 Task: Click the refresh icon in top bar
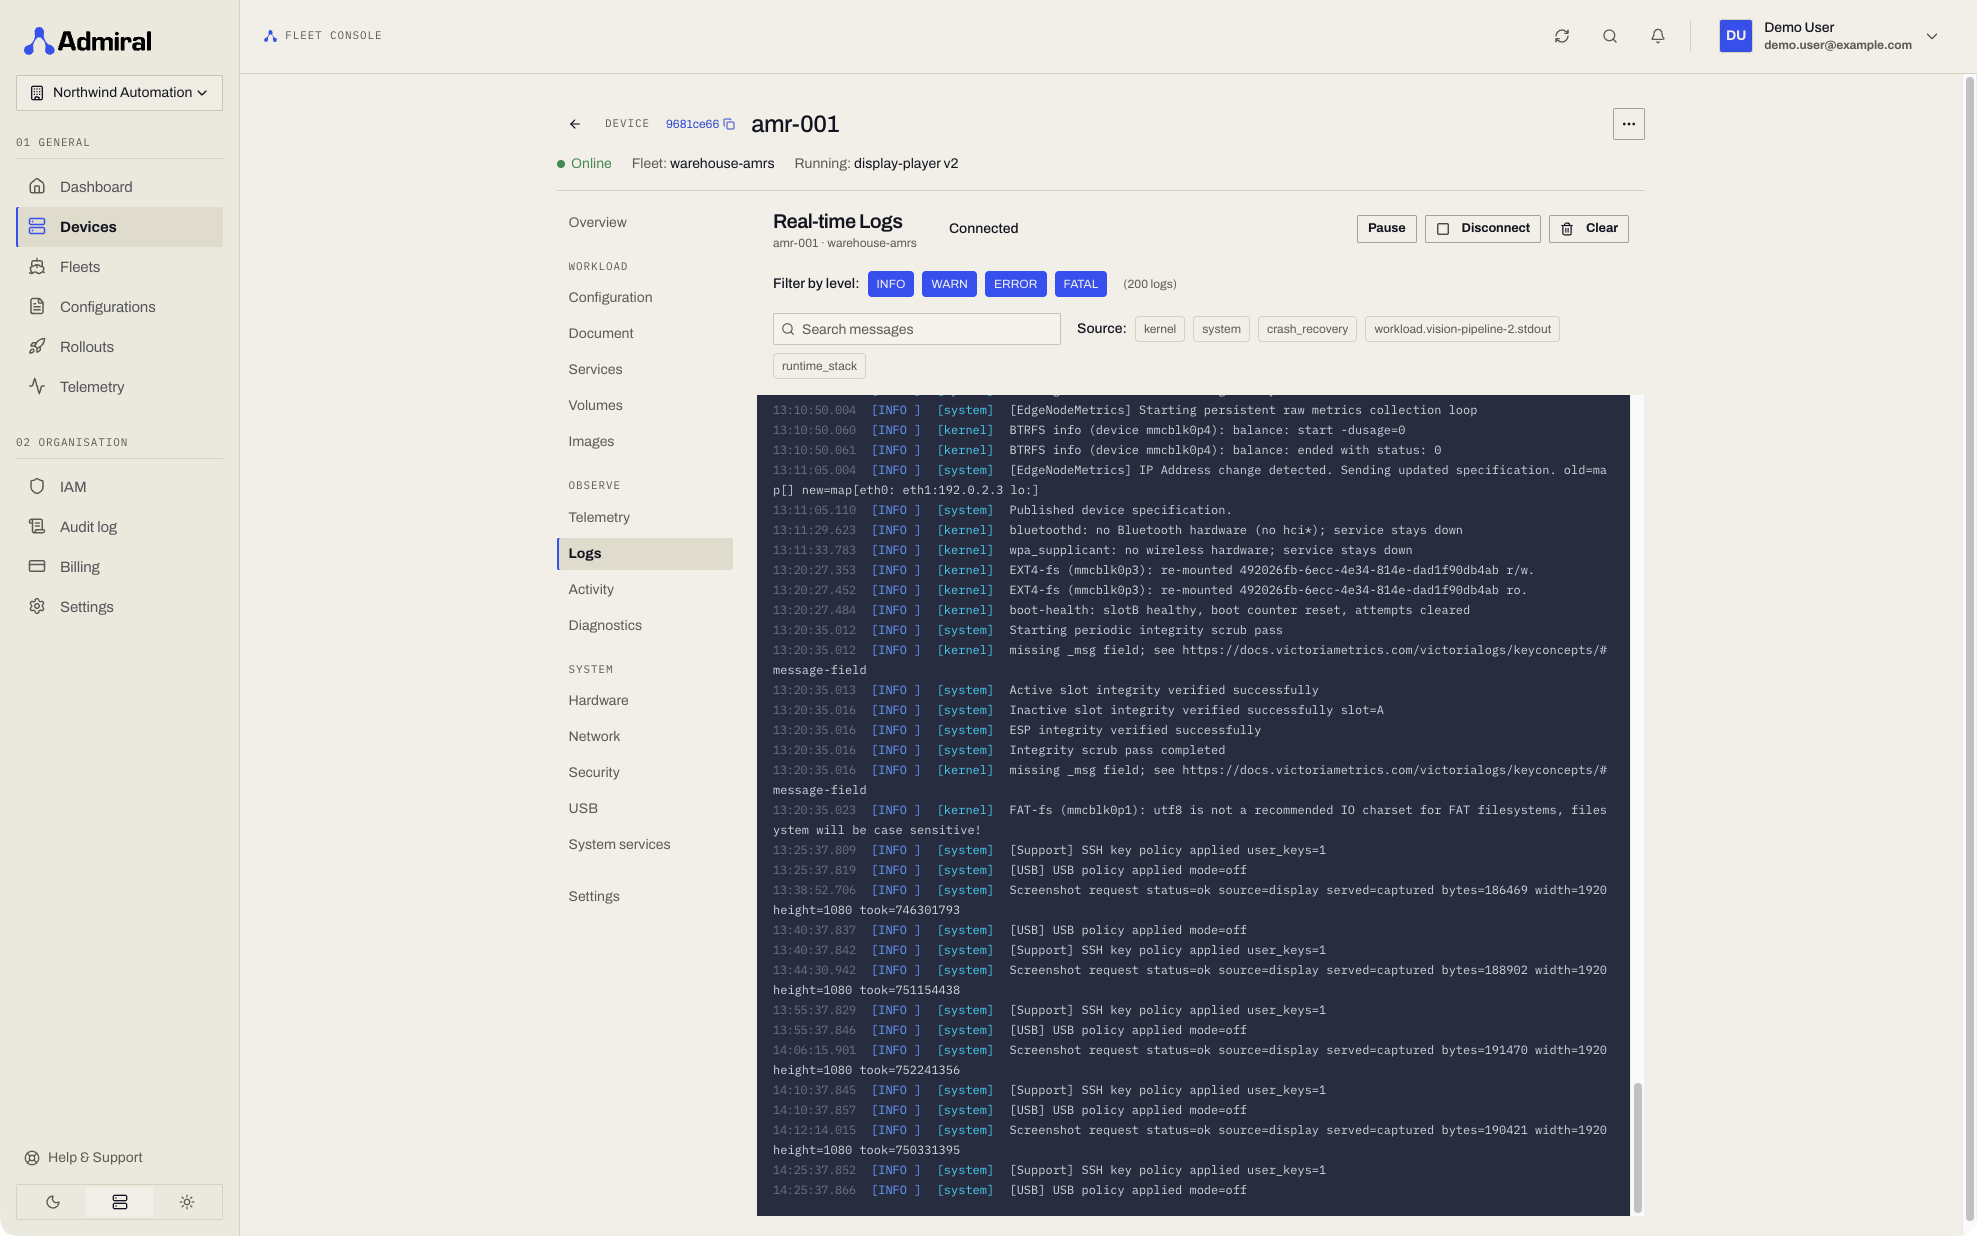click(x=1562, y=36)
